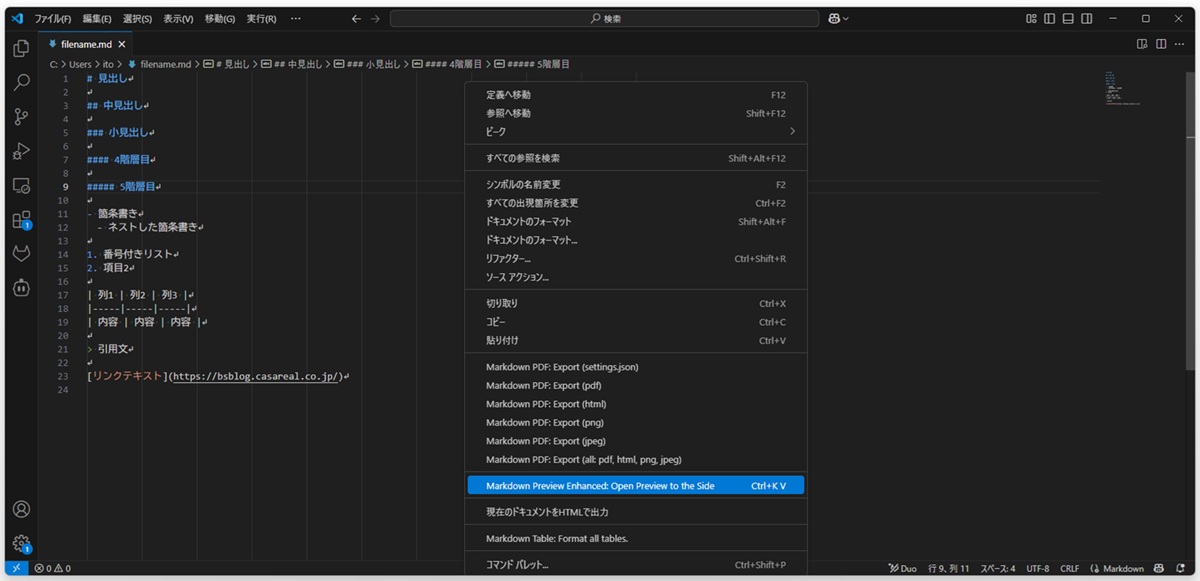Open the Remote Explorer view
This screenshot has width=1200, height=581.
[x=21, y=186]
